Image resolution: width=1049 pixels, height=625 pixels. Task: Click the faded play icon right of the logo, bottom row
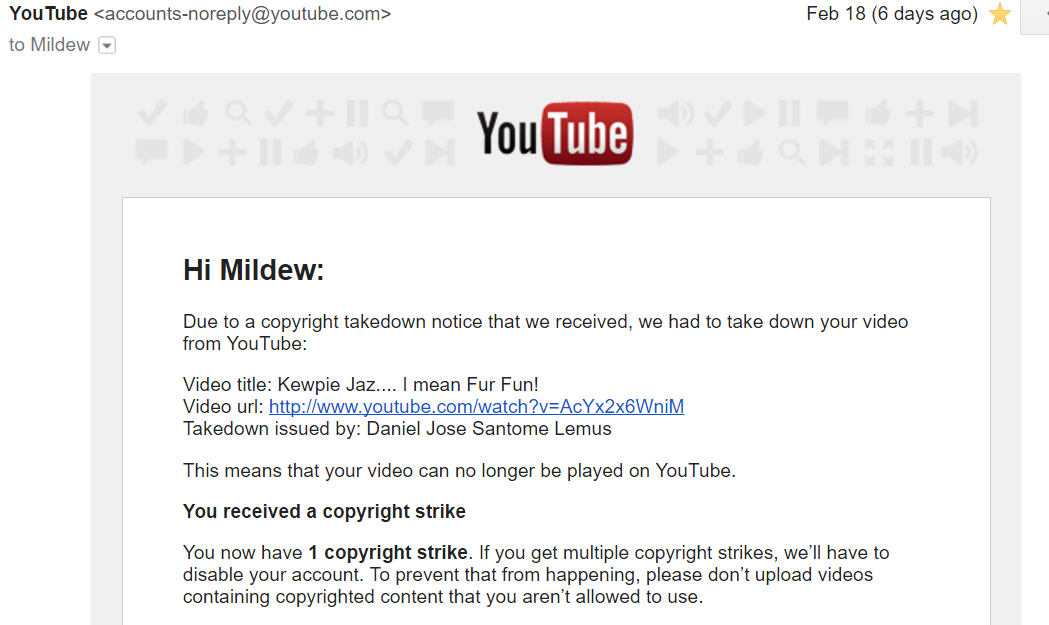point(667,153)
